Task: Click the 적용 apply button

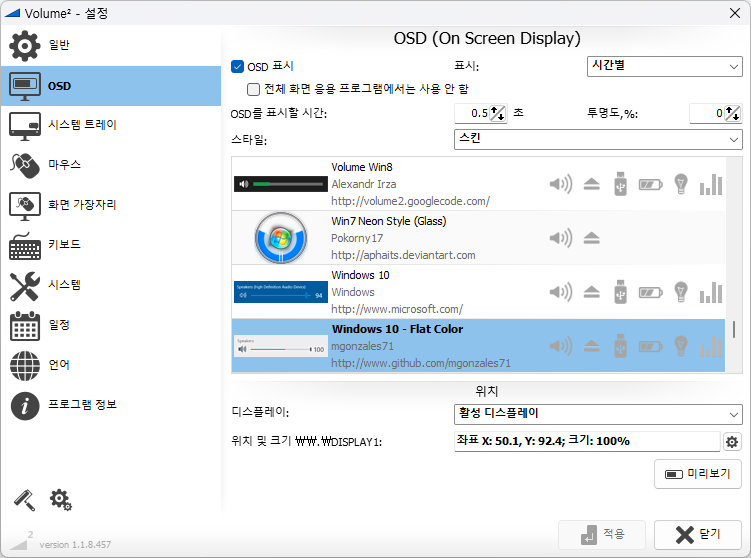Action: click(x=602, y=535)
